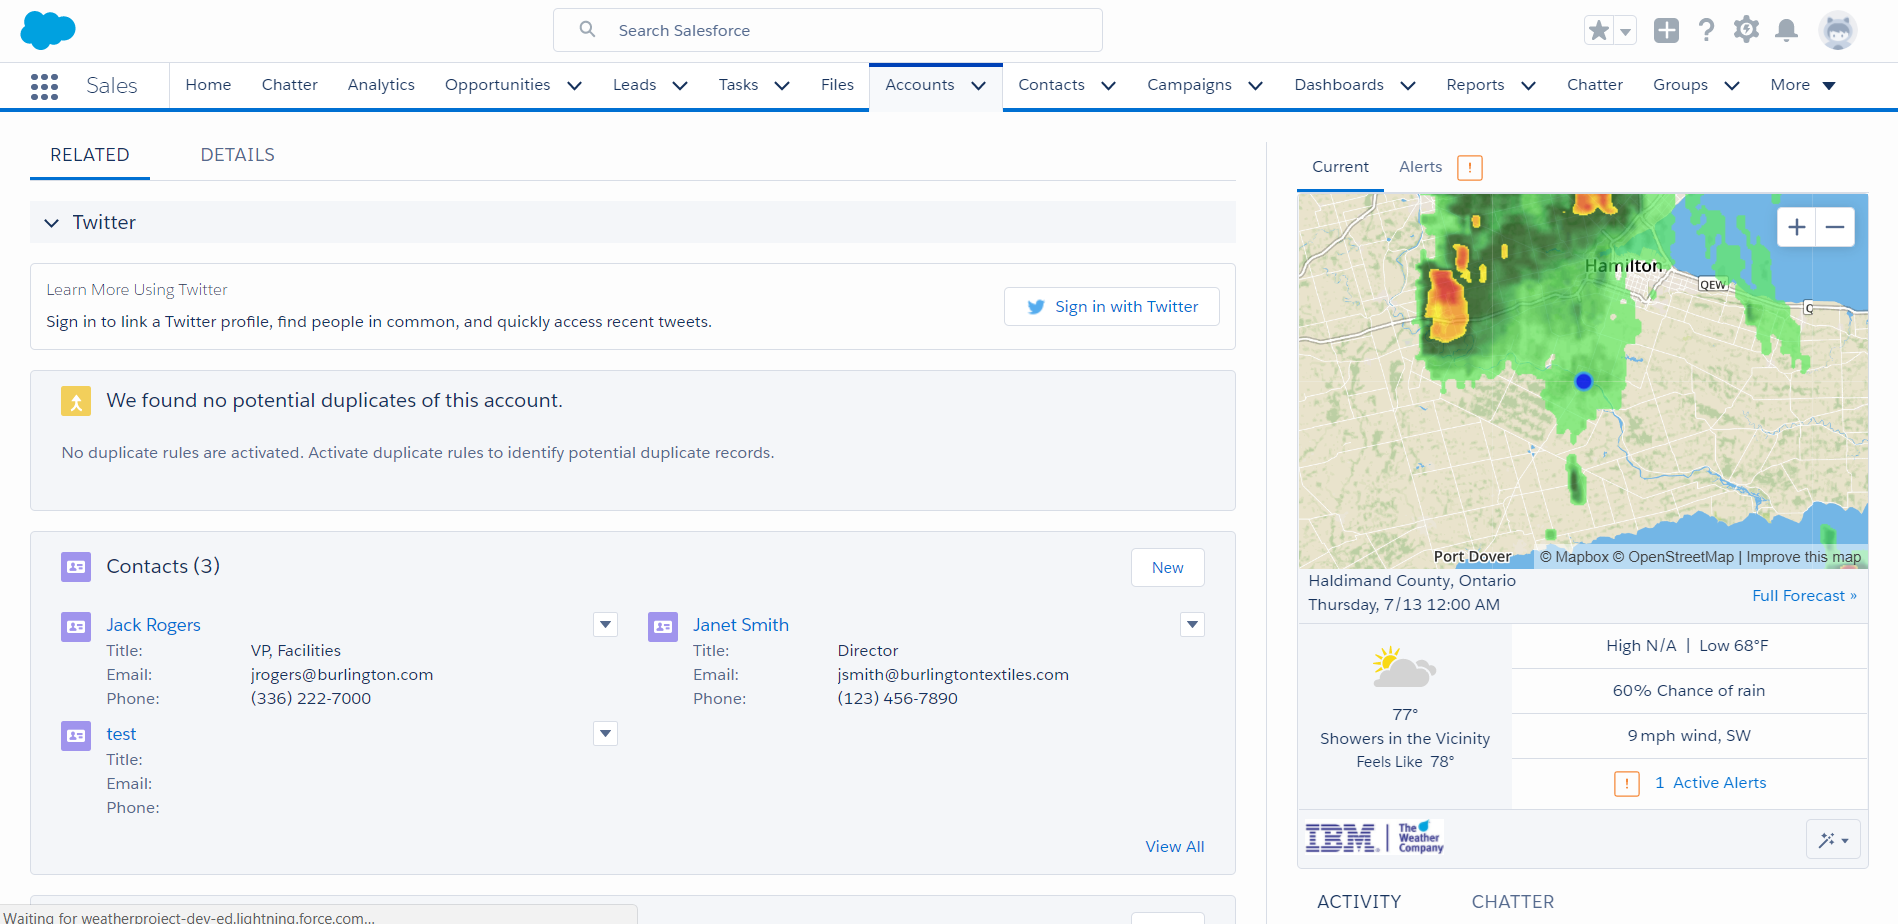Switch to the weather Alerts tab

[x=1420, y=167]
